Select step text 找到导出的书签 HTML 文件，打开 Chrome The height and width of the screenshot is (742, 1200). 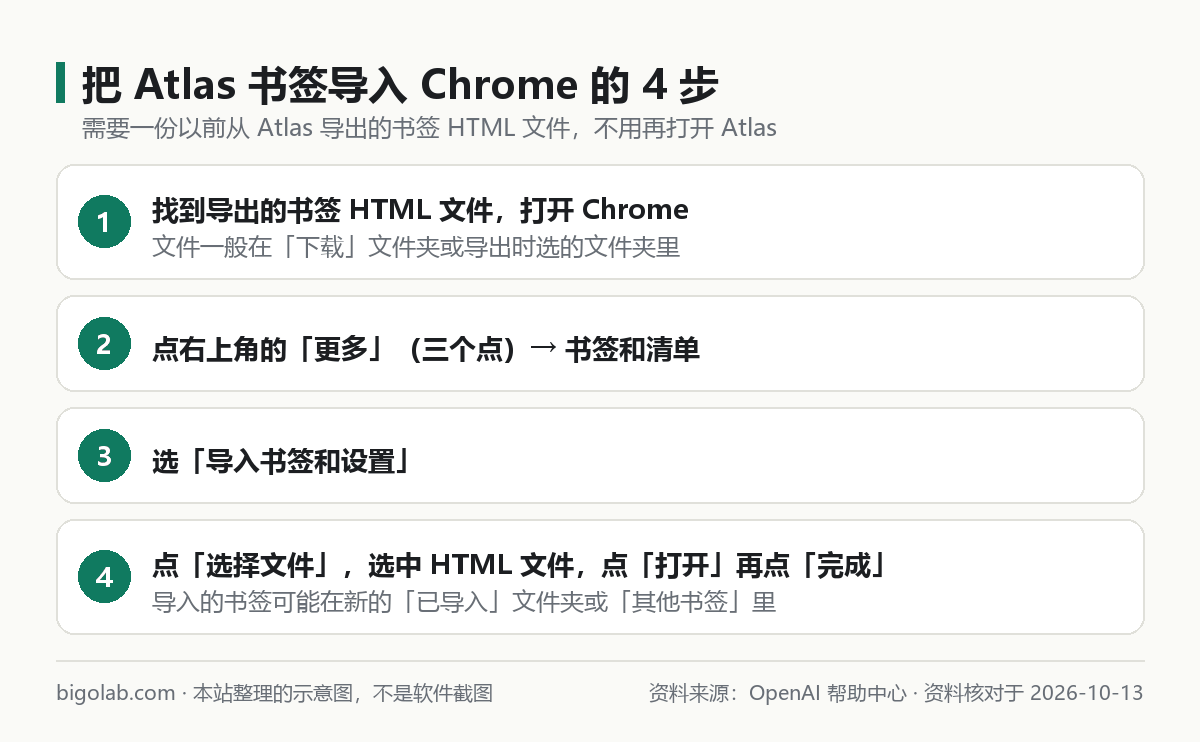coord(420,210)
